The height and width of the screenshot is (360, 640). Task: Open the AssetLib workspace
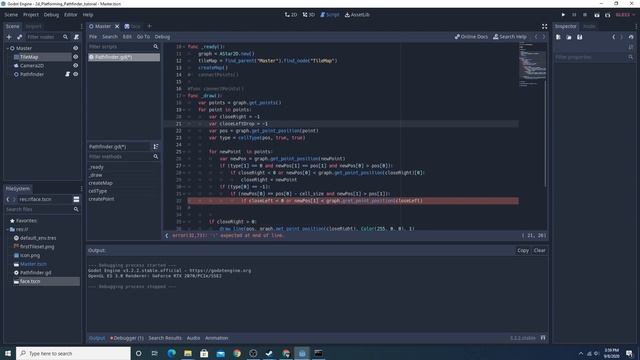point(357,15)
